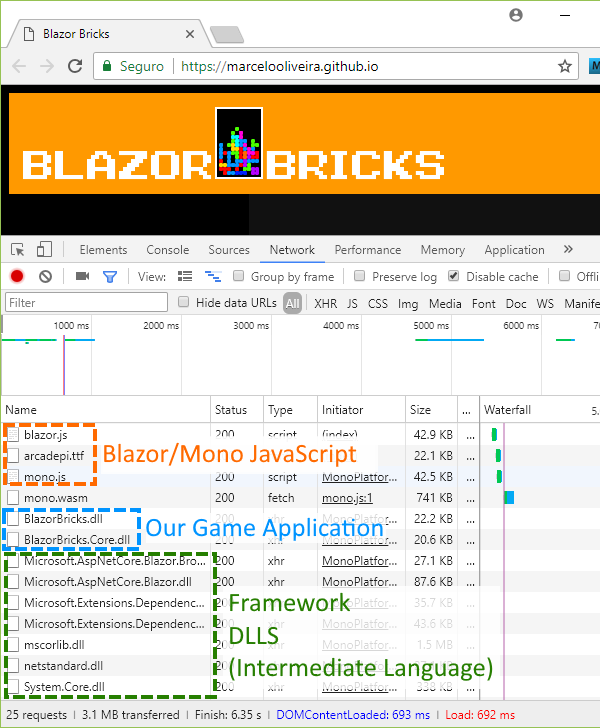The height and width of the screenshot is (728, 600).
Task: Open the mono.js:1 initiator link
Action: [x=347, y=498]
